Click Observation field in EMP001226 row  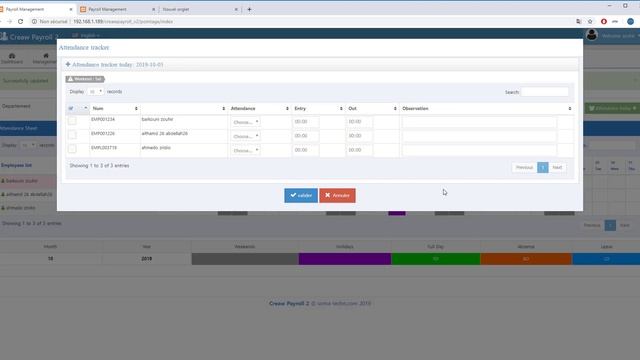pos(479,136)
